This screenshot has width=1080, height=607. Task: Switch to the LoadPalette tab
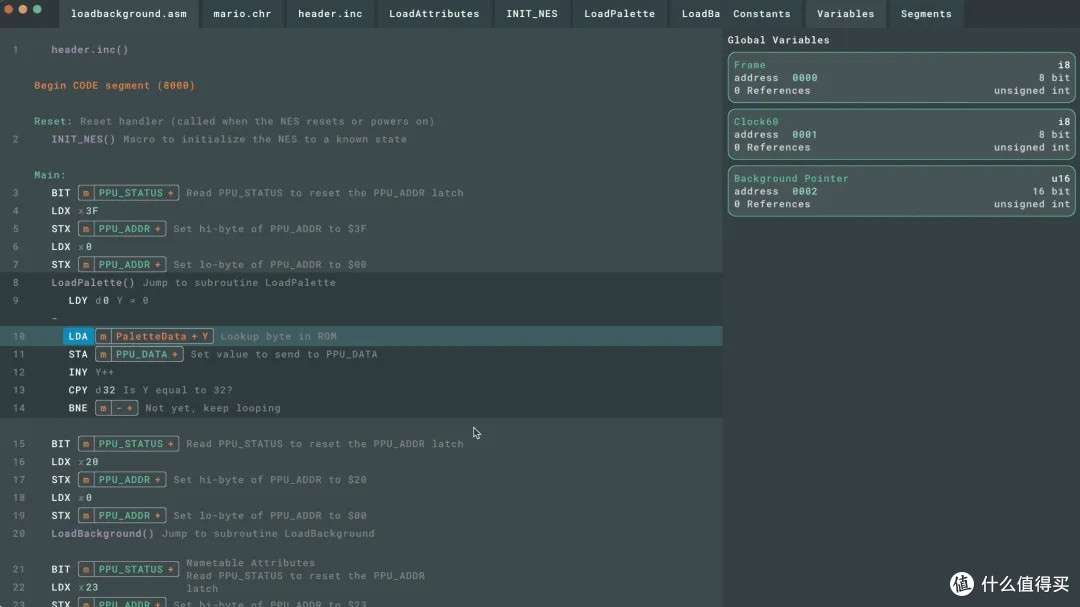619,14
